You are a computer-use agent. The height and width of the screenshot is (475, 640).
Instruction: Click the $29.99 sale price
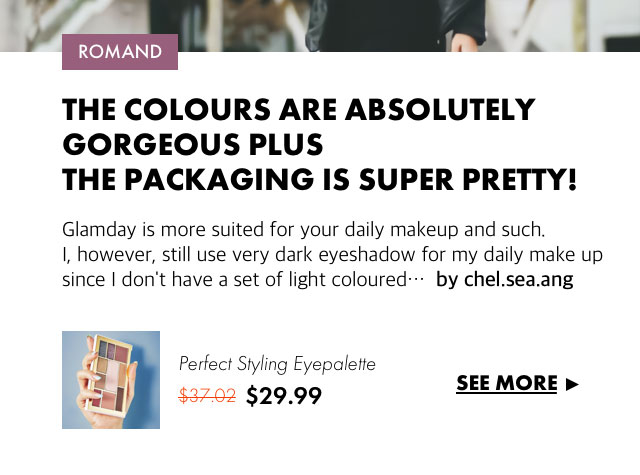pos(284,397)
